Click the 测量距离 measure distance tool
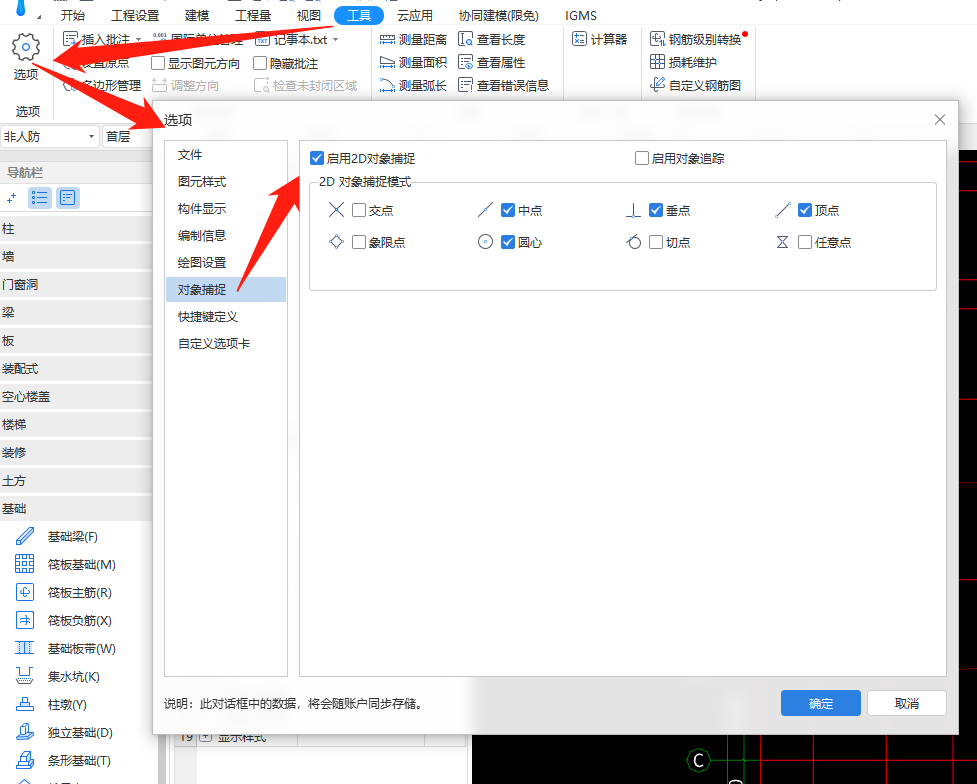 (x=413, y=40)
